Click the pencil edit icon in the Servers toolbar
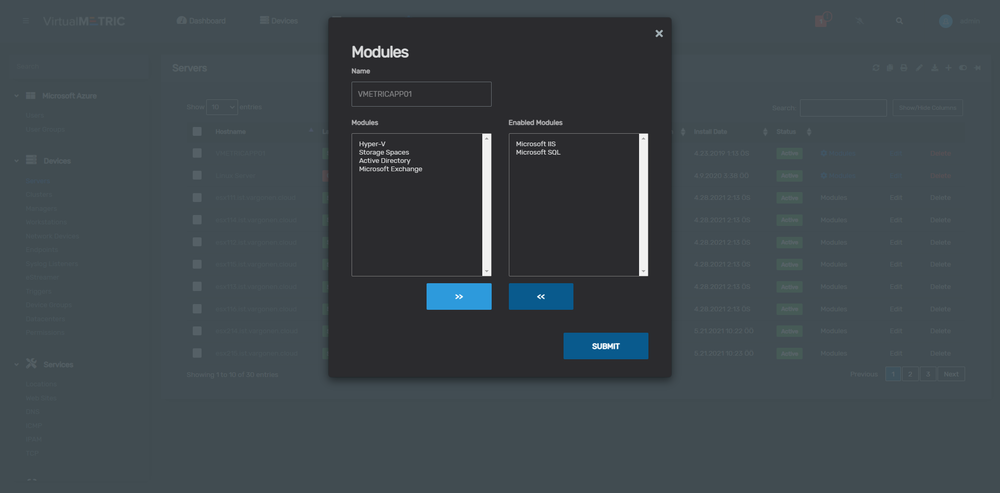1000x493 pixels. [919, 68]
